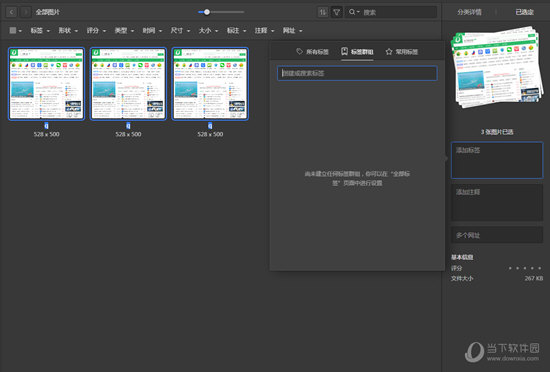Select the first image thumbnail
This screenshot has width=550, height=372.
[46, 84]
